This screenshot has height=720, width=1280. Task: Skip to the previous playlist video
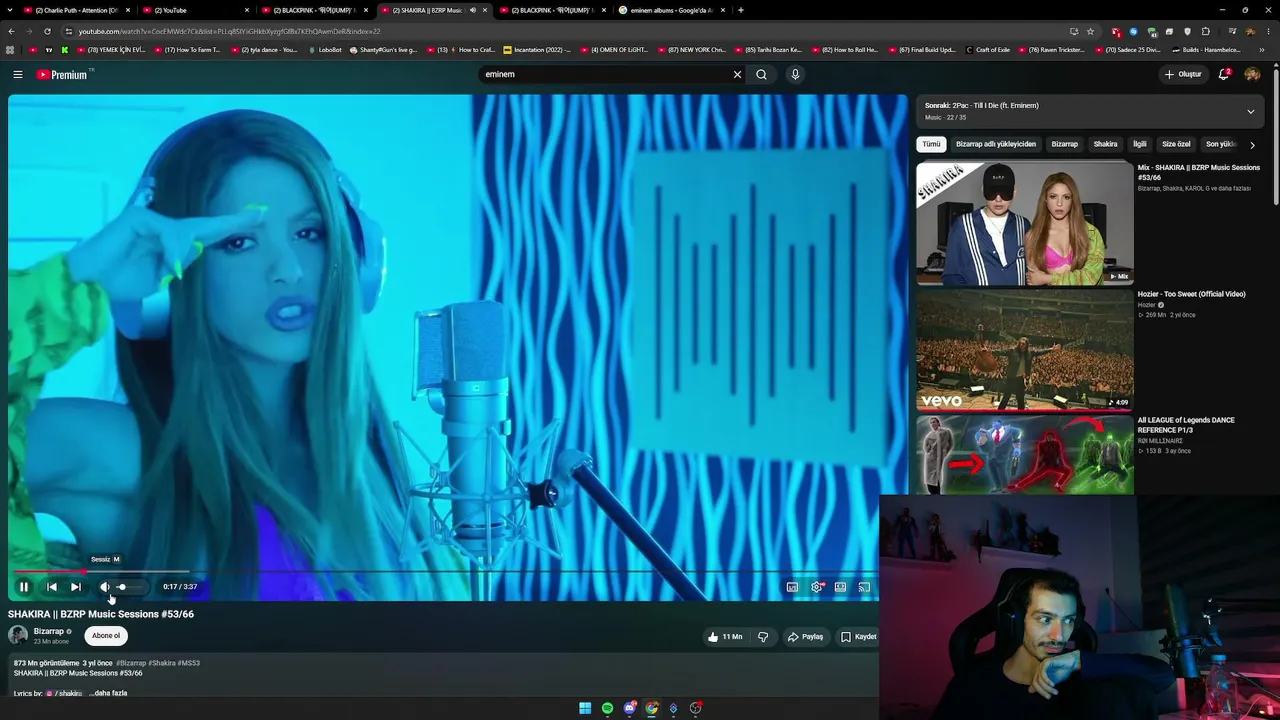(52, 587)
